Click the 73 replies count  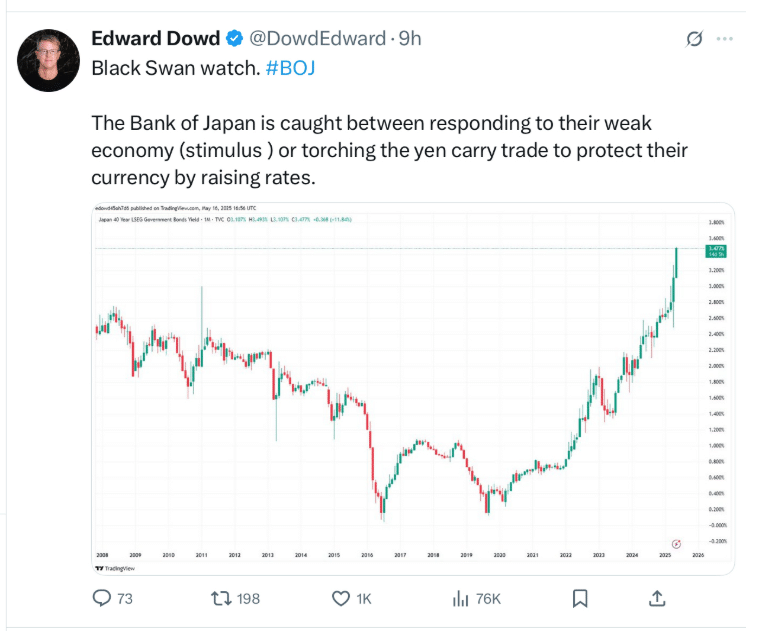coord(125,598)
